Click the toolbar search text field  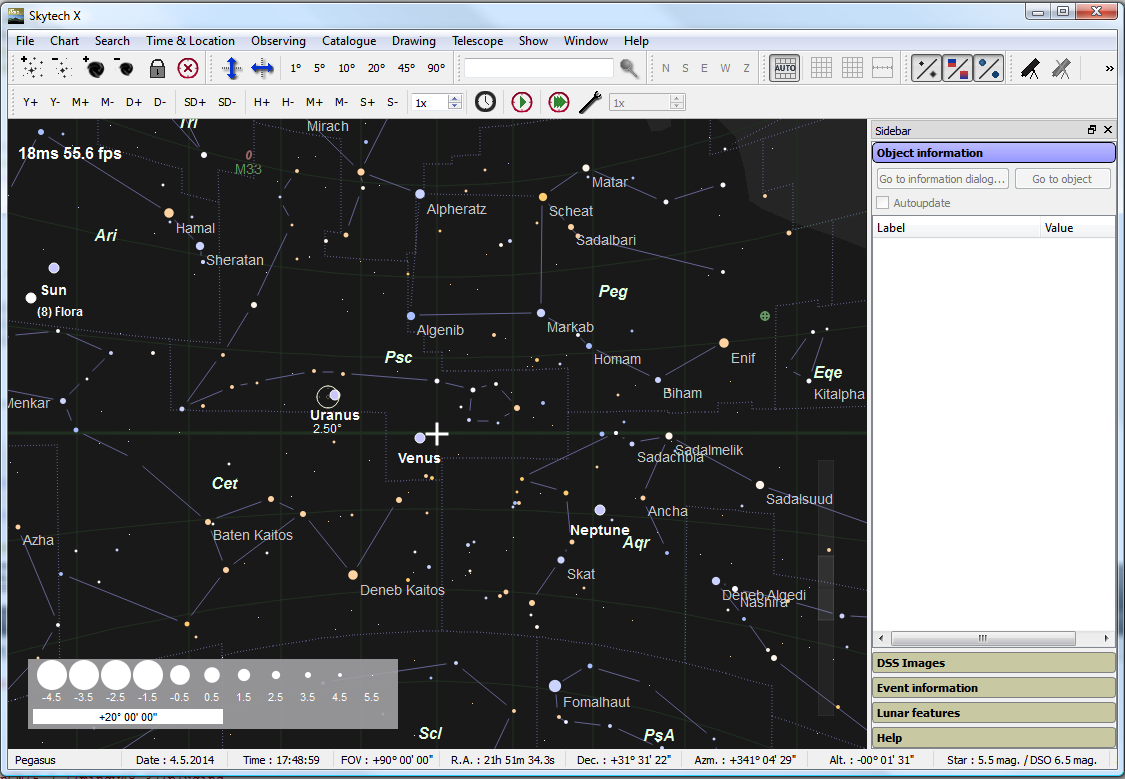click(x=539, y=68)
